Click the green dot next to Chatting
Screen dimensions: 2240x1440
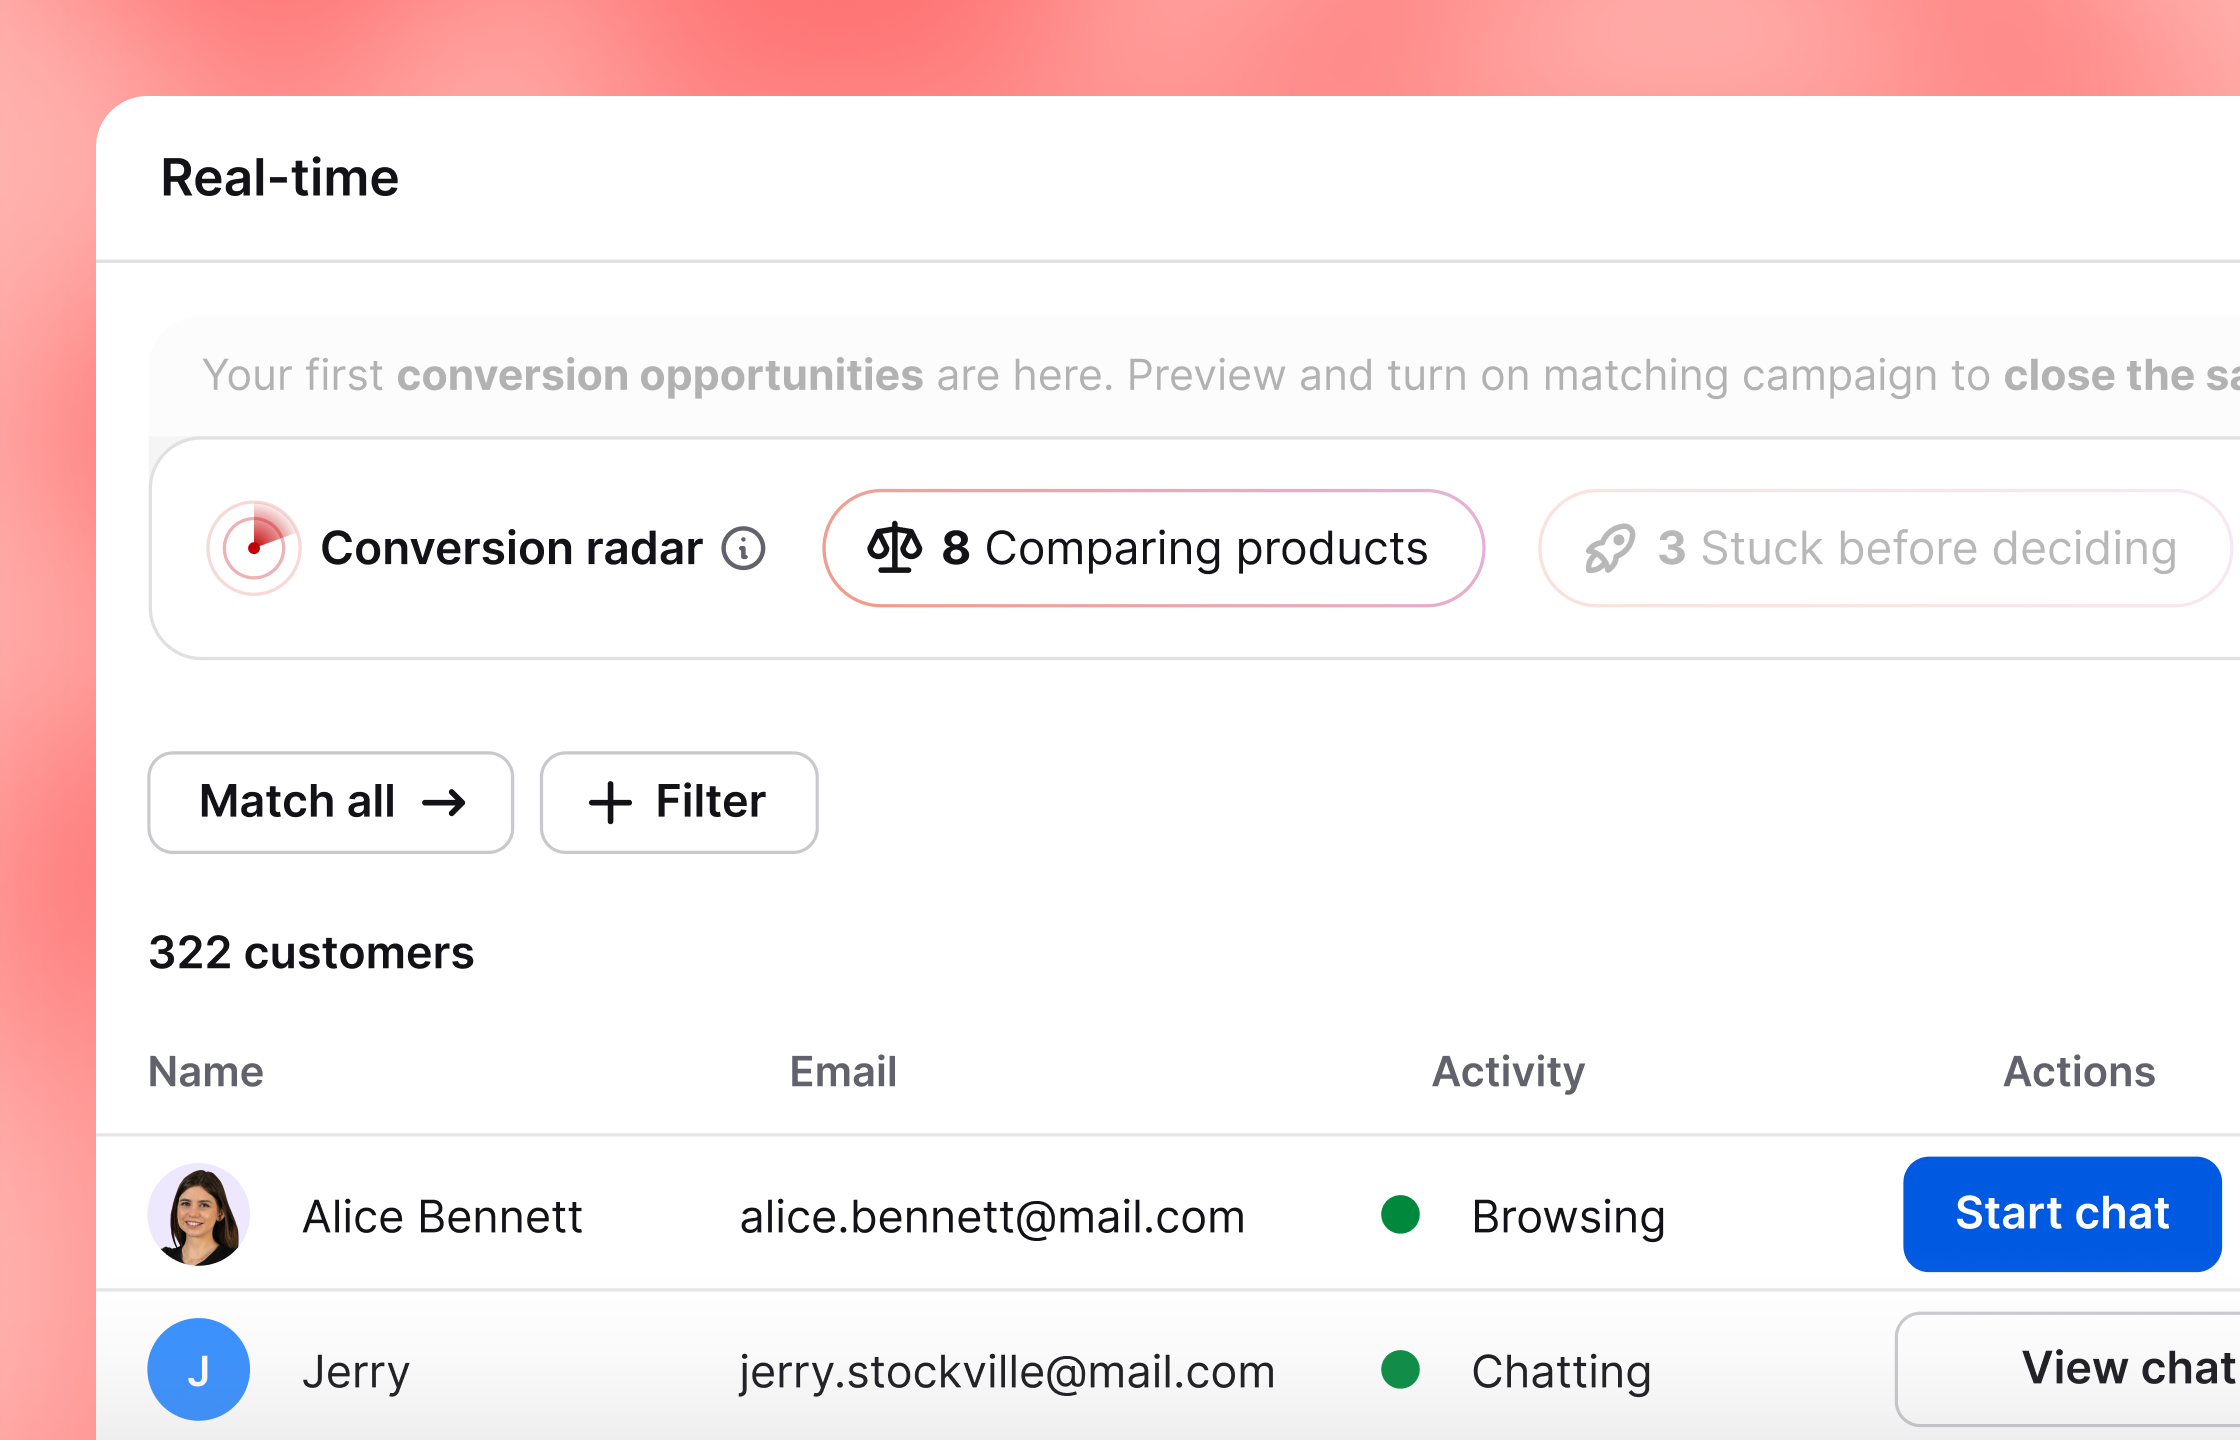point(1400,1369)
